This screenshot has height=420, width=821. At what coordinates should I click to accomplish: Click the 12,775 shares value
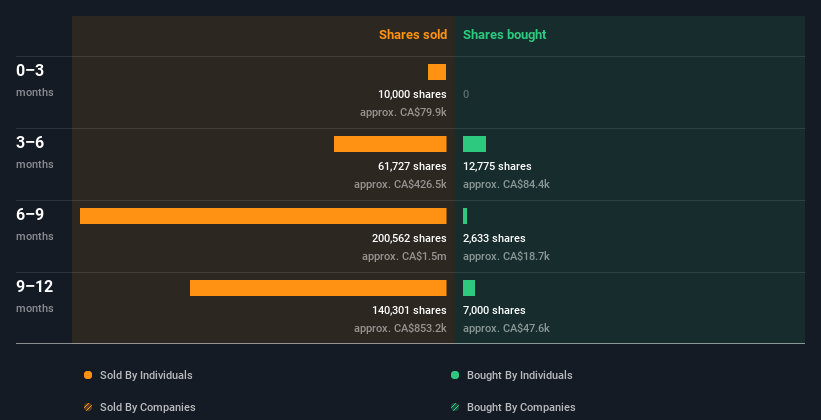coord(497,166)
